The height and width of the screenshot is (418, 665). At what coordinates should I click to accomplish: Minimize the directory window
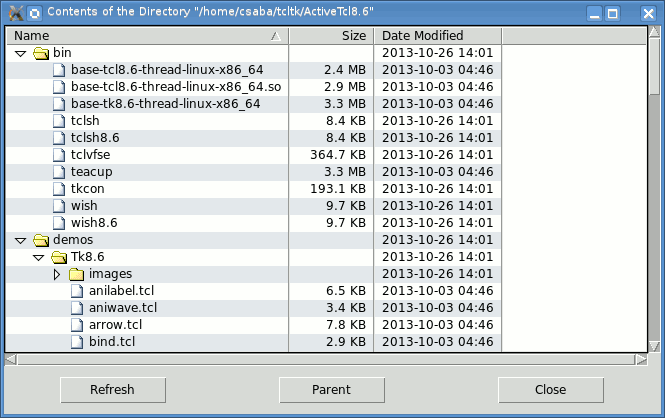click(595, 14)
